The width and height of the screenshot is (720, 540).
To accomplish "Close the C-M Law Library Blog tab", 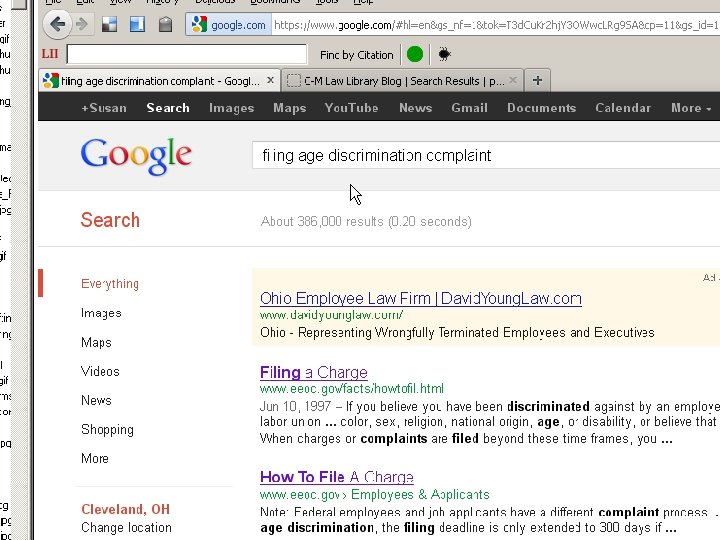I will 513,80.
